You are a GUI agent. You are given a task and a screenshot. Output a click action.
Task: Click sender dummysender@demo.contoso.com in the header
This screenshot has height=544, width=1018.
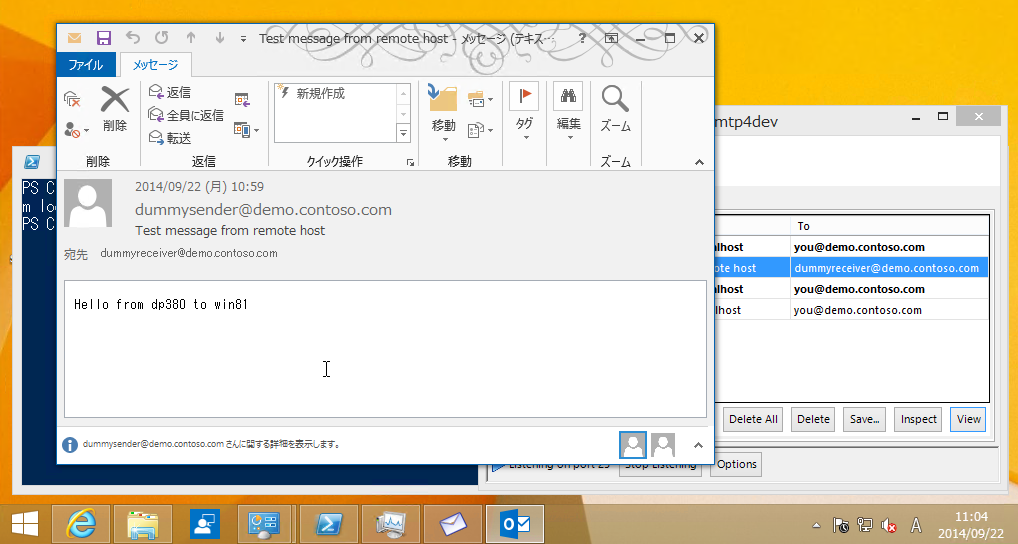(263, 210)
